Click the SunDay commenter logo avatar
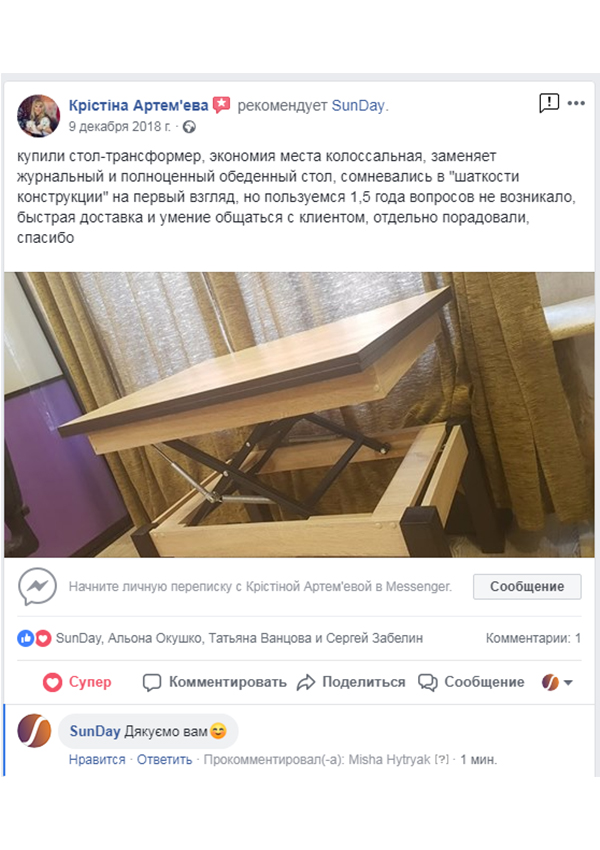The width and height of the screenshot is (600, 850). [x=34, y=730]
